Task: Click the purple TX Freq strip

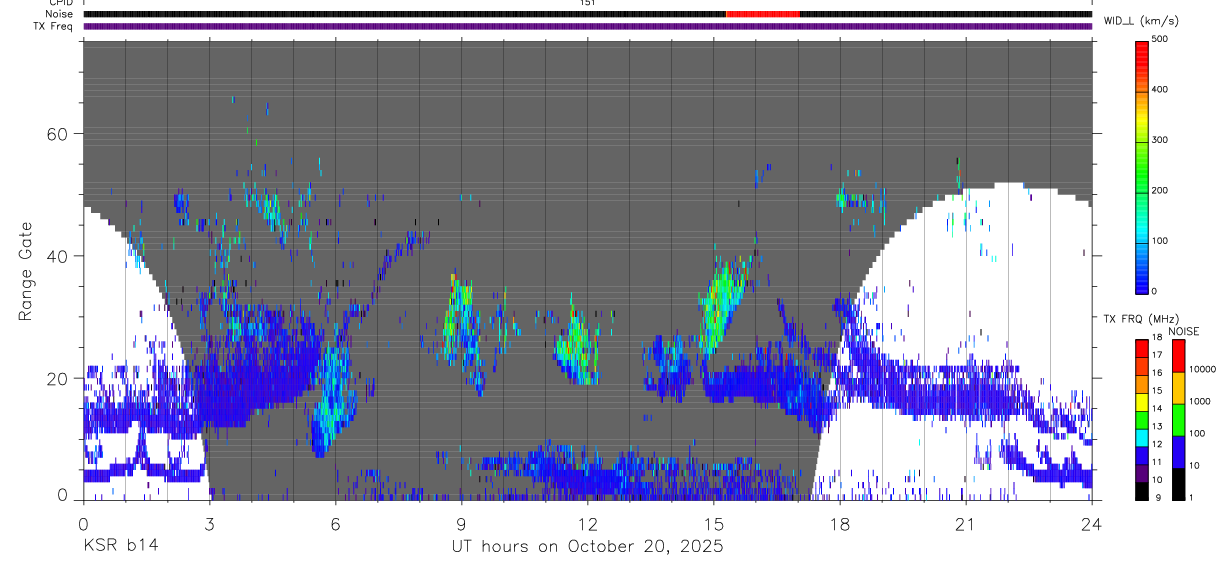Action: point(587,26)
